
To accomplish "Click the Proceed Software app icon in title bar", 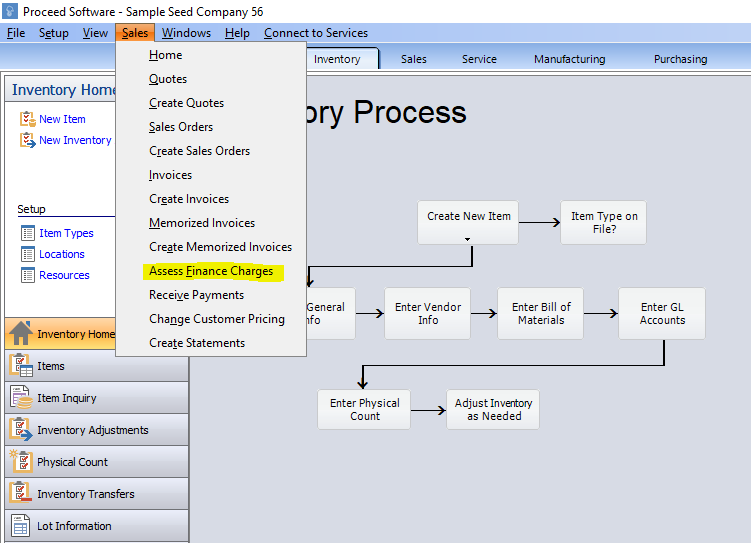I will click(x=10, y=11).
